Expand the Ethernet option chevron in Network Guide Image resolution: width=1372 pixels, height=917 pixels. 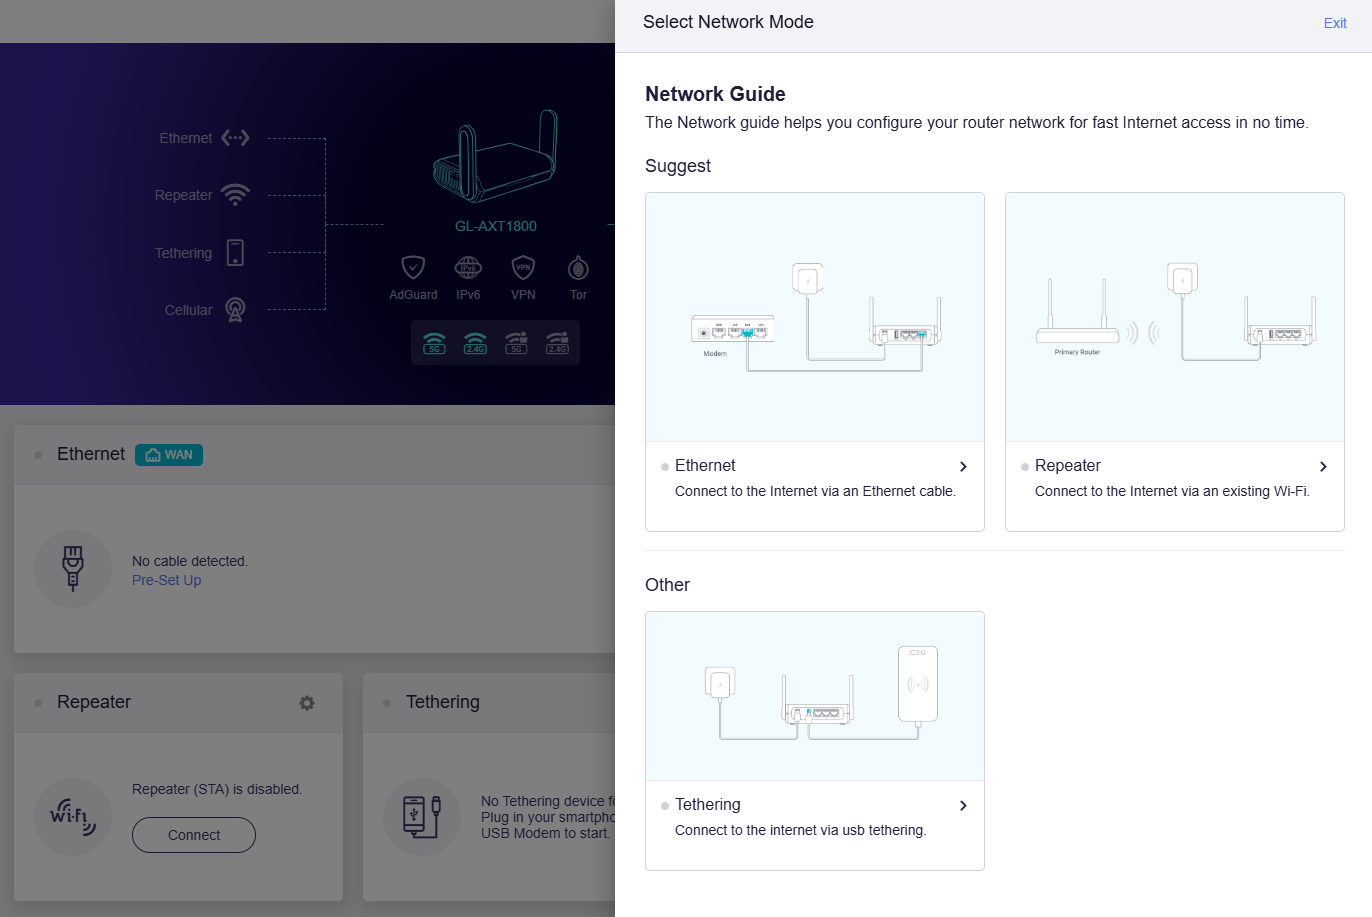coord(963,466)
